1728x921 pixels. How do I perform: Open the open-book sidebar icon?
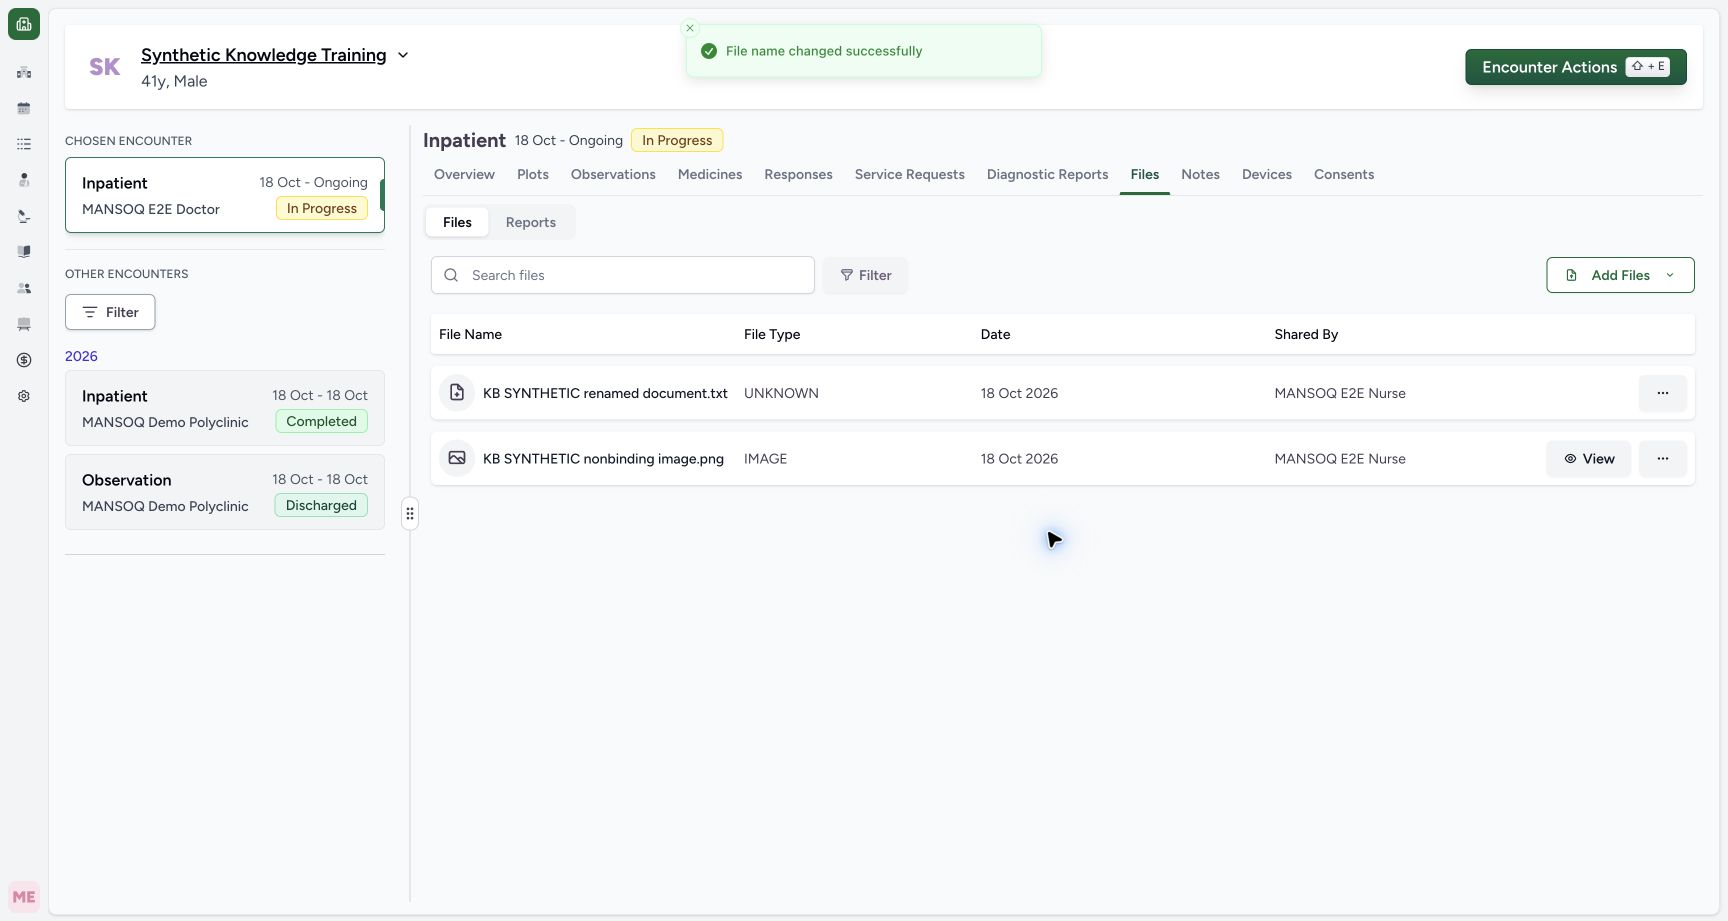pyautogui.click(x=24, y=252)
